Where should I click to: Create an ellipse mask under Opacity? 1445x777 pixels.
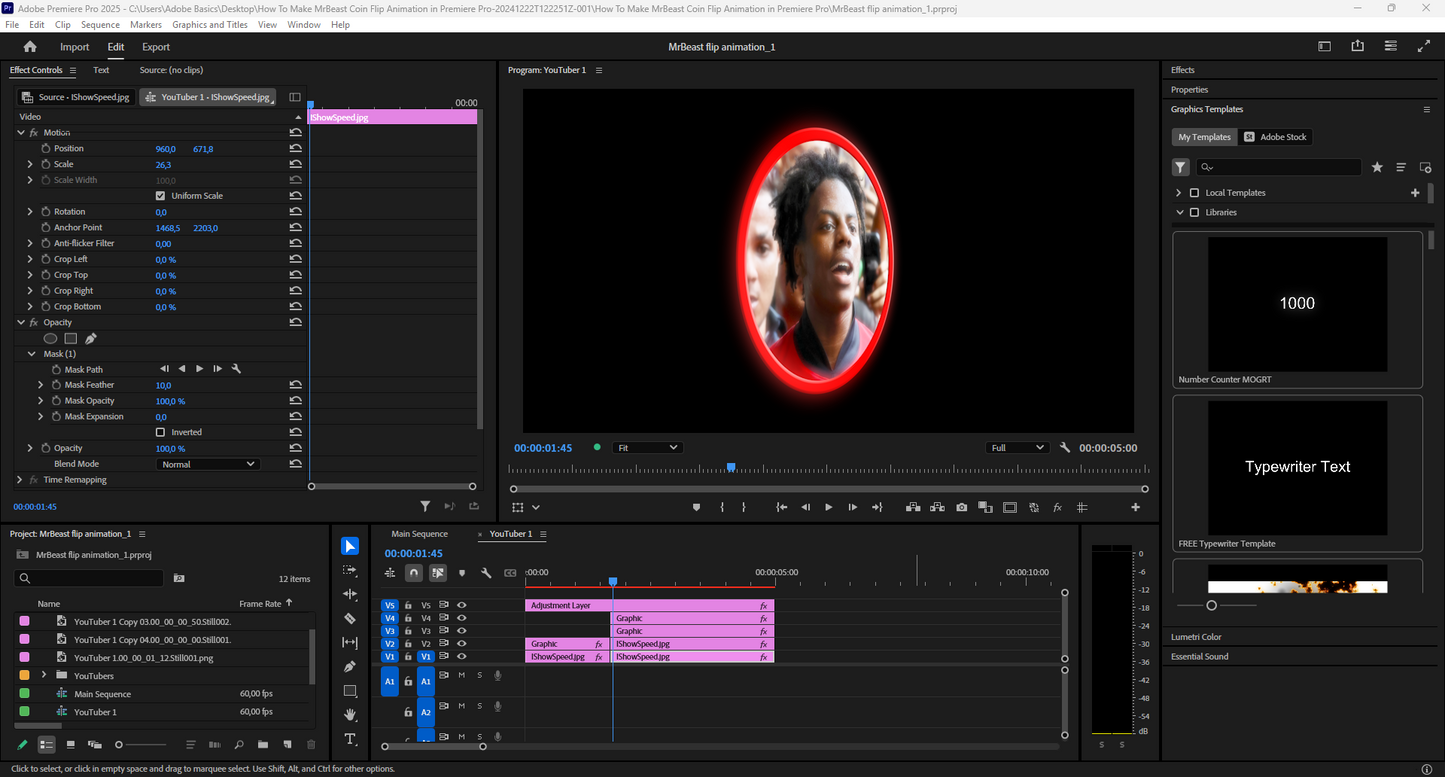tap(50, 339)
